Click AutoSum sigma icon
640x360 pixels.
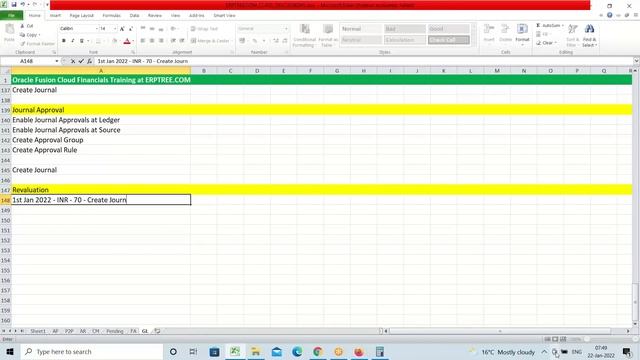pyautogui.click(x=538, y=25)
